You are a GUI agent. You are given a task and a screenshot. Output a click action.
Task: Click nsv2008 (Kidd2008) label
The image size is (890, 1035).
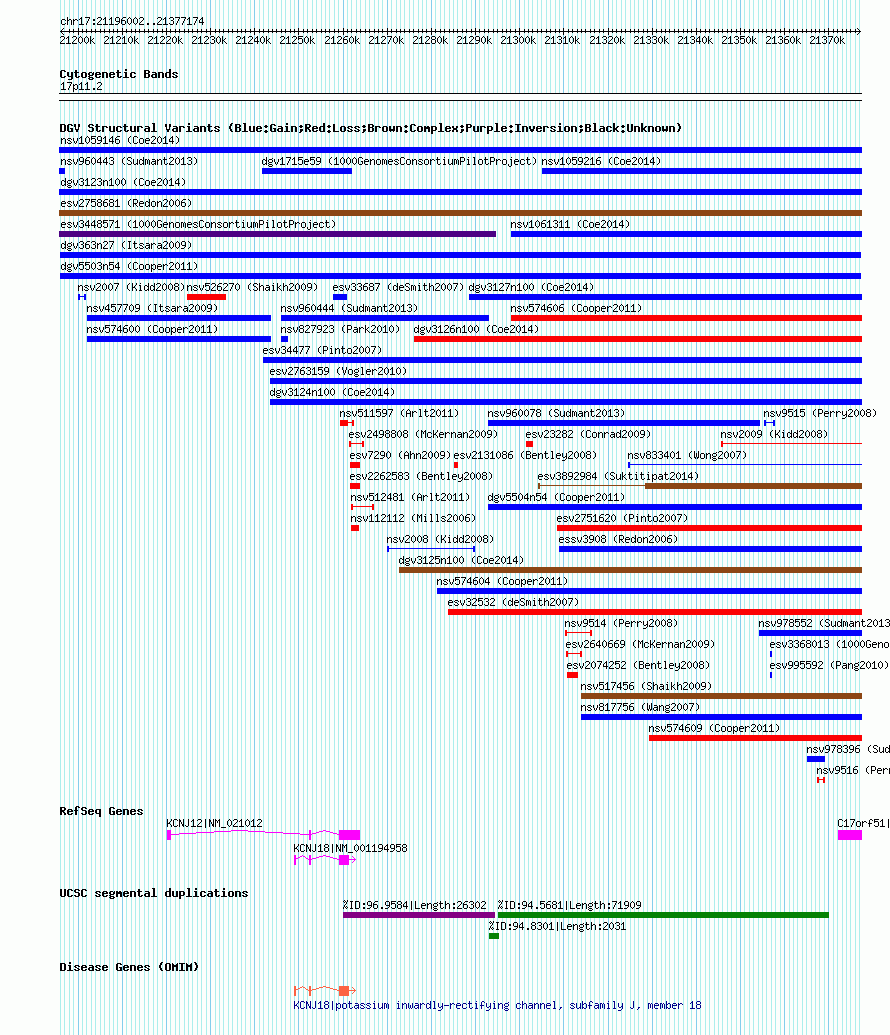pyautogui.click(x=440, y=541)
